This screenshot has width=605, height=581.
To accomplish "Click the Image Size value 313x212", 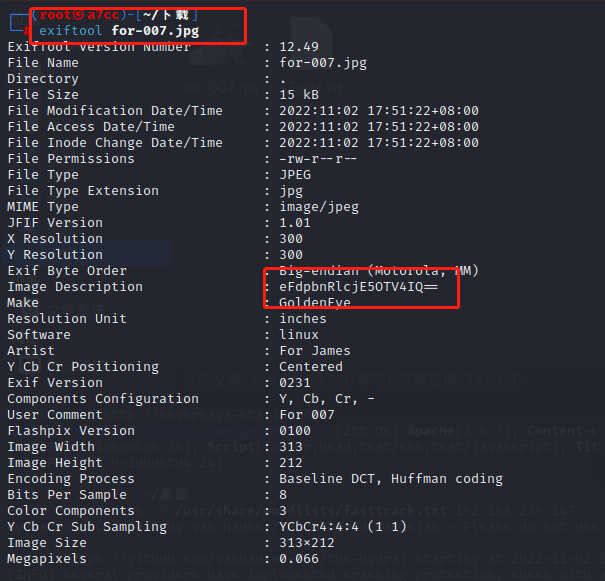I will pos(307,543).
